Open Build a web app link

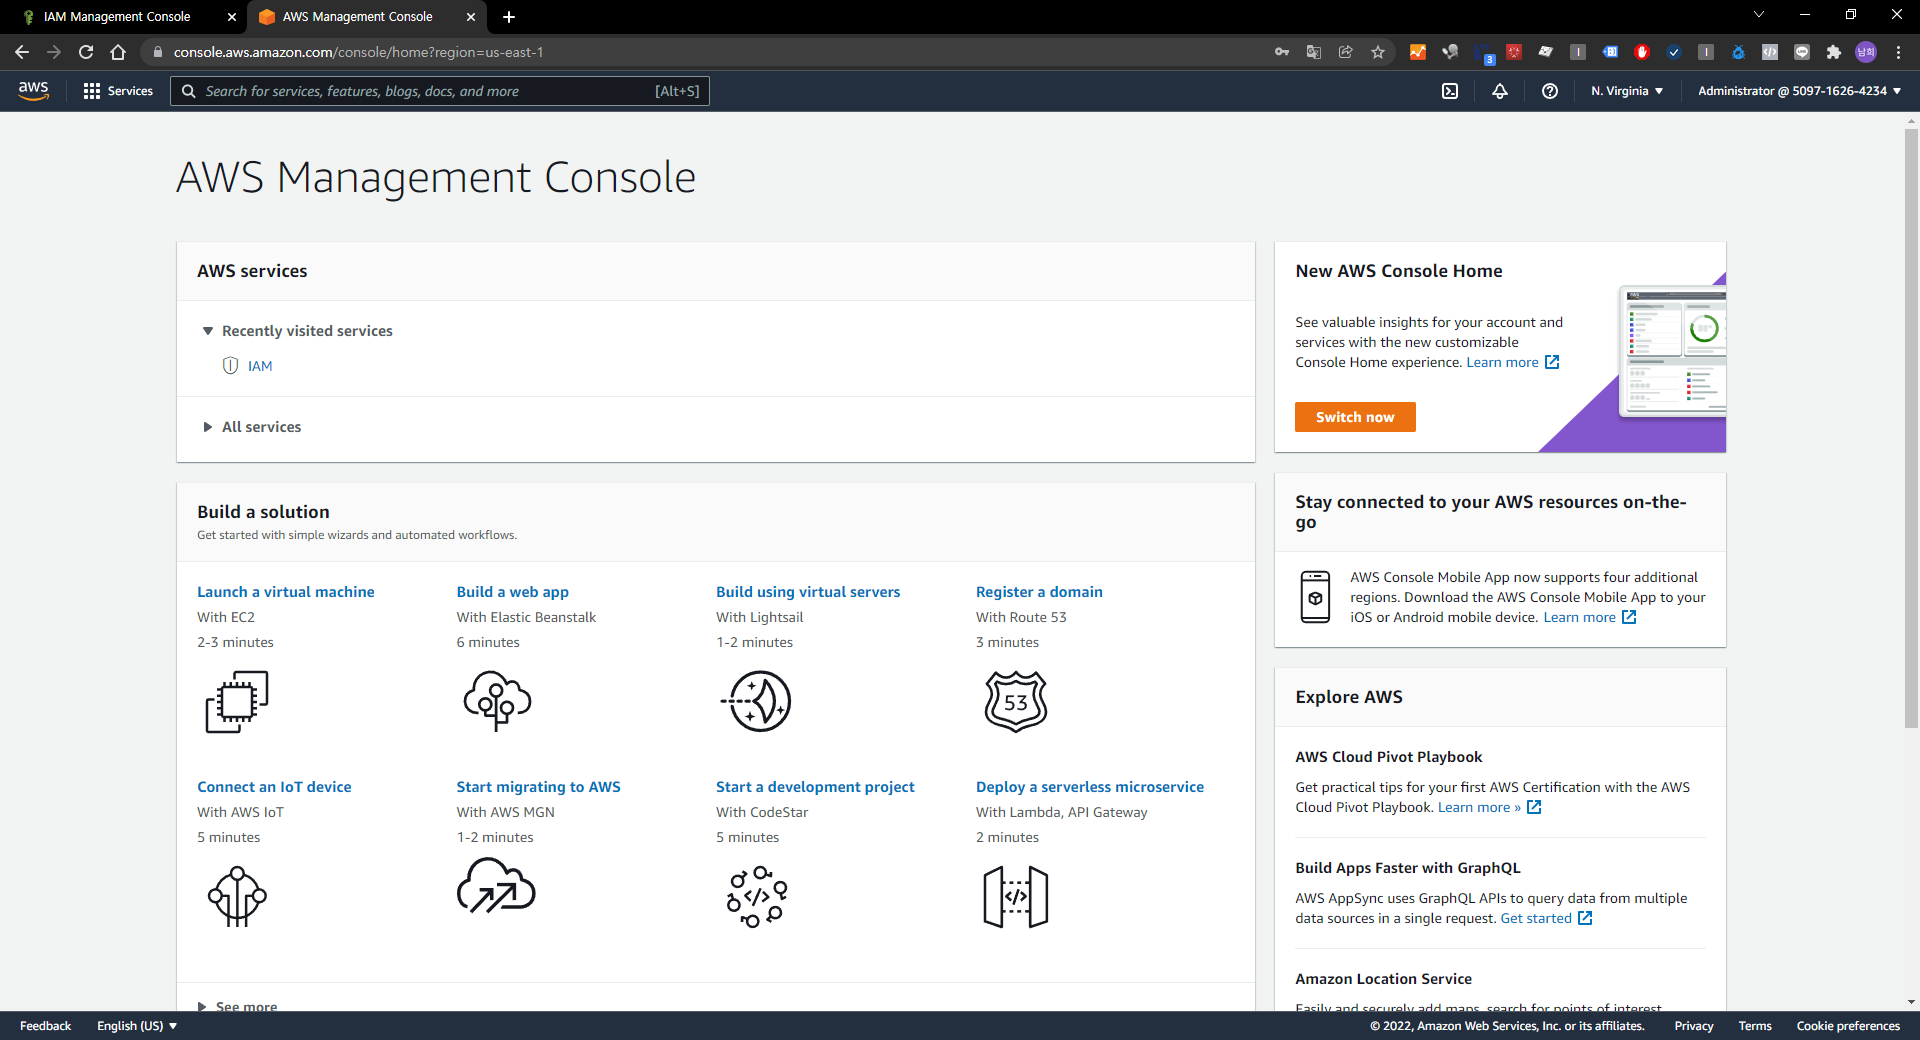tap(513, 592)
